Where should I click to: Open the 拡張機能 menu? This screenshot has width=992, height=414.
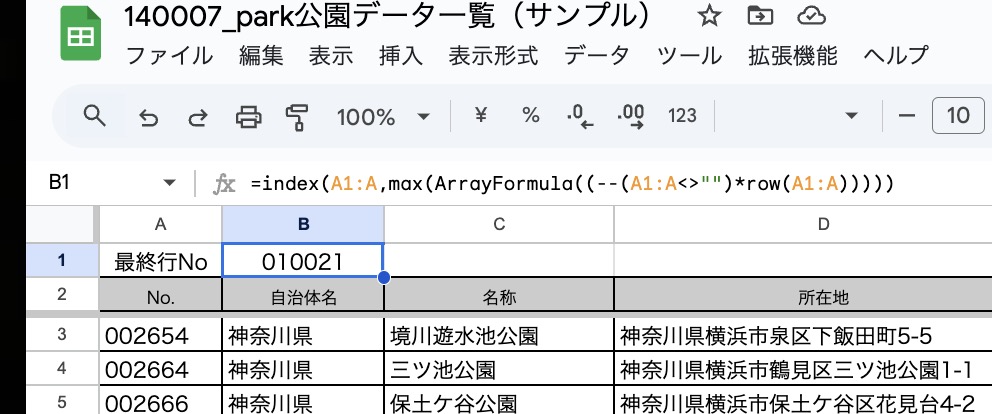793,56
